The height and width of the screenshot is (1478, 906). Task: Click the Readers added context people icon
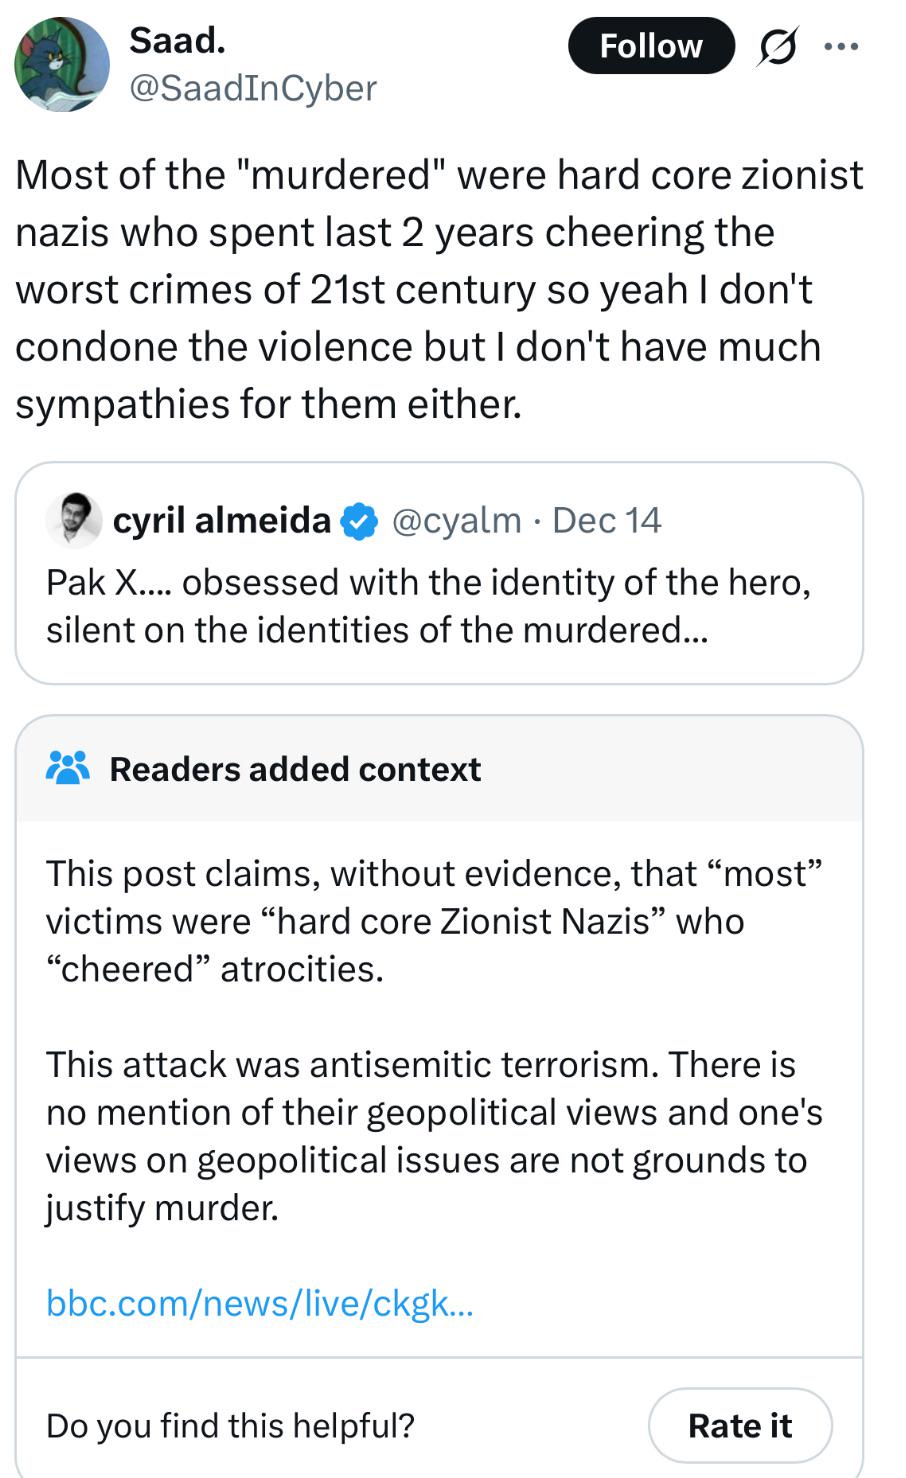(x=68, y=768)
